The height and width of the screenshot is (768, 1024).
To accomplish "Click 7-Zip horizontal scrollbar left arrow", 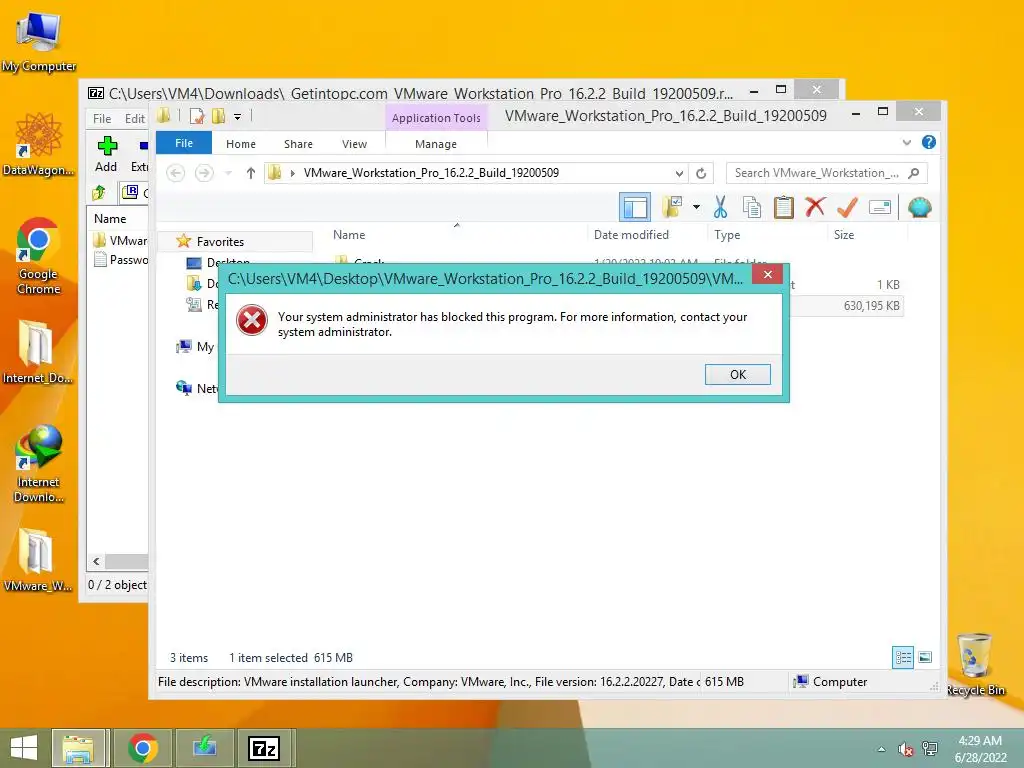I will point(97,562).
